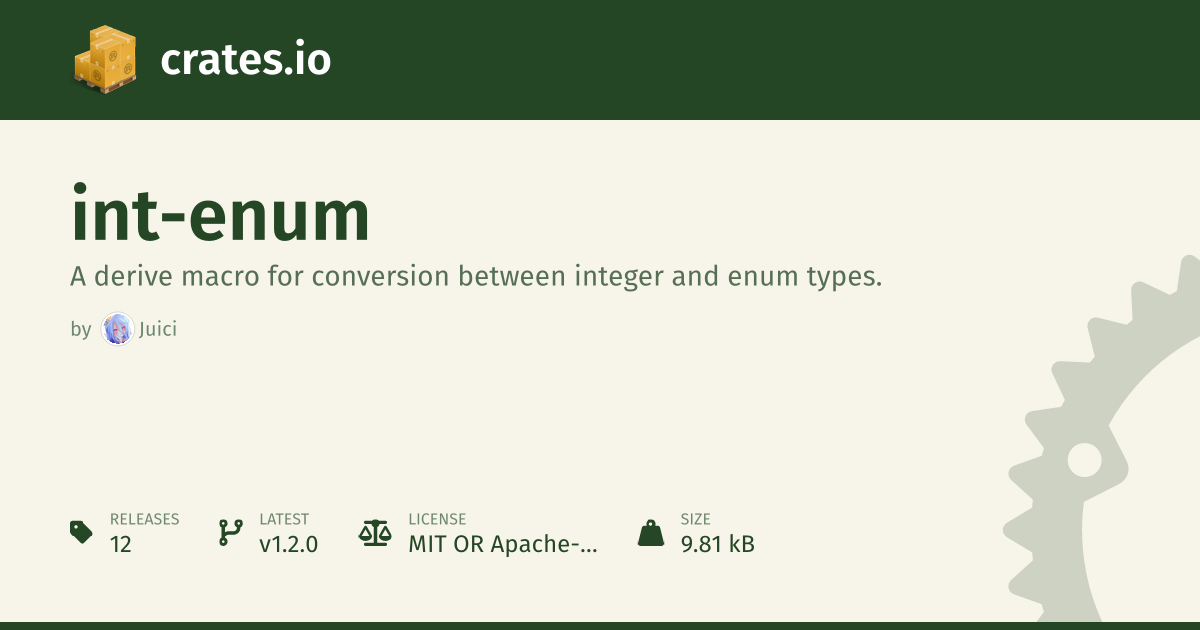Click the crates.io cargo boxes logo
The width and height of the screenshot is (1200, 630).
click(105, 59)
